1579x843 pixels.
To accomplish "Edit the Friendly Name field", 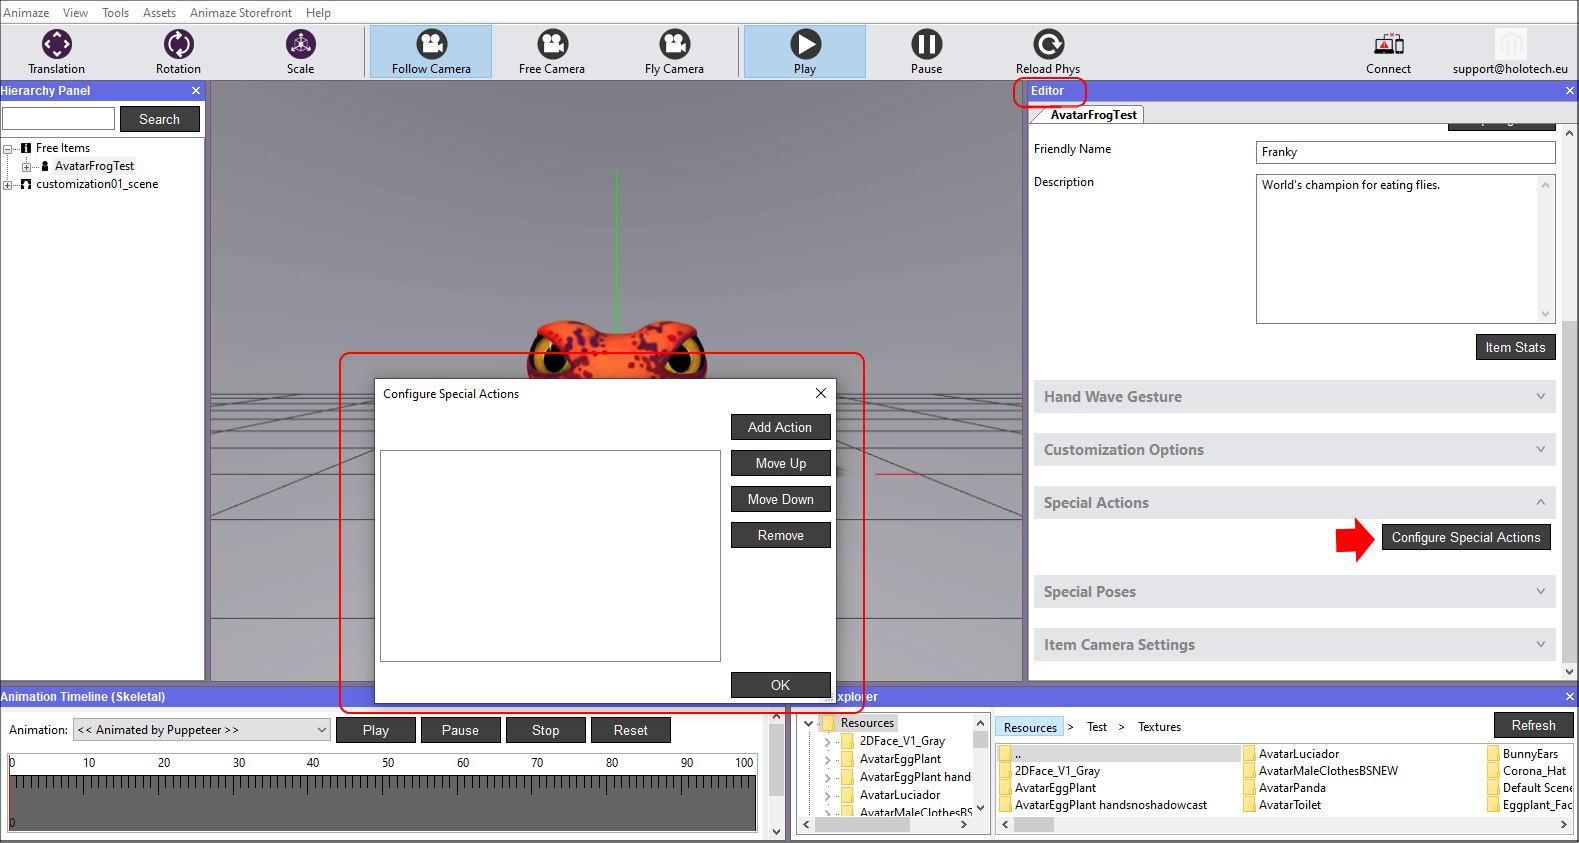I will point(1405,152).
